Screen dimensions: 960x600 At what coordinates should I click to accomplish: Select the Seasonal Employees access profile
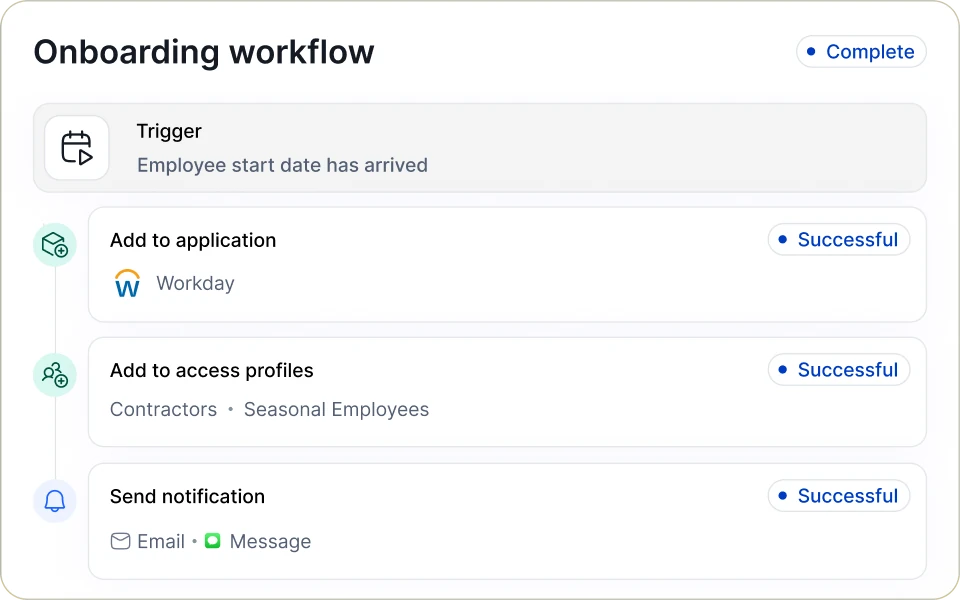point(336,410)
